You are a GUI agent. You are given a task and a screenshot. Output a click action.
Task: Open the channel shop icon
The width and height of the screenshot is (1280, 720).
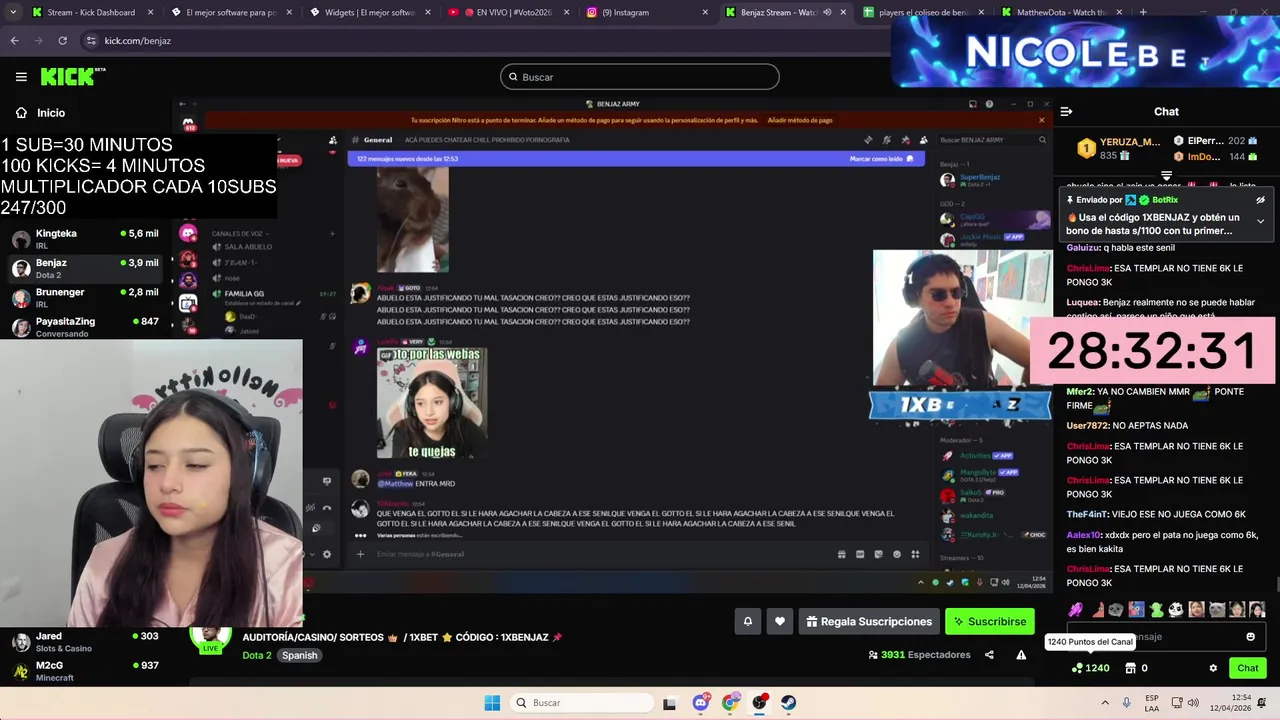(1130, 668)
